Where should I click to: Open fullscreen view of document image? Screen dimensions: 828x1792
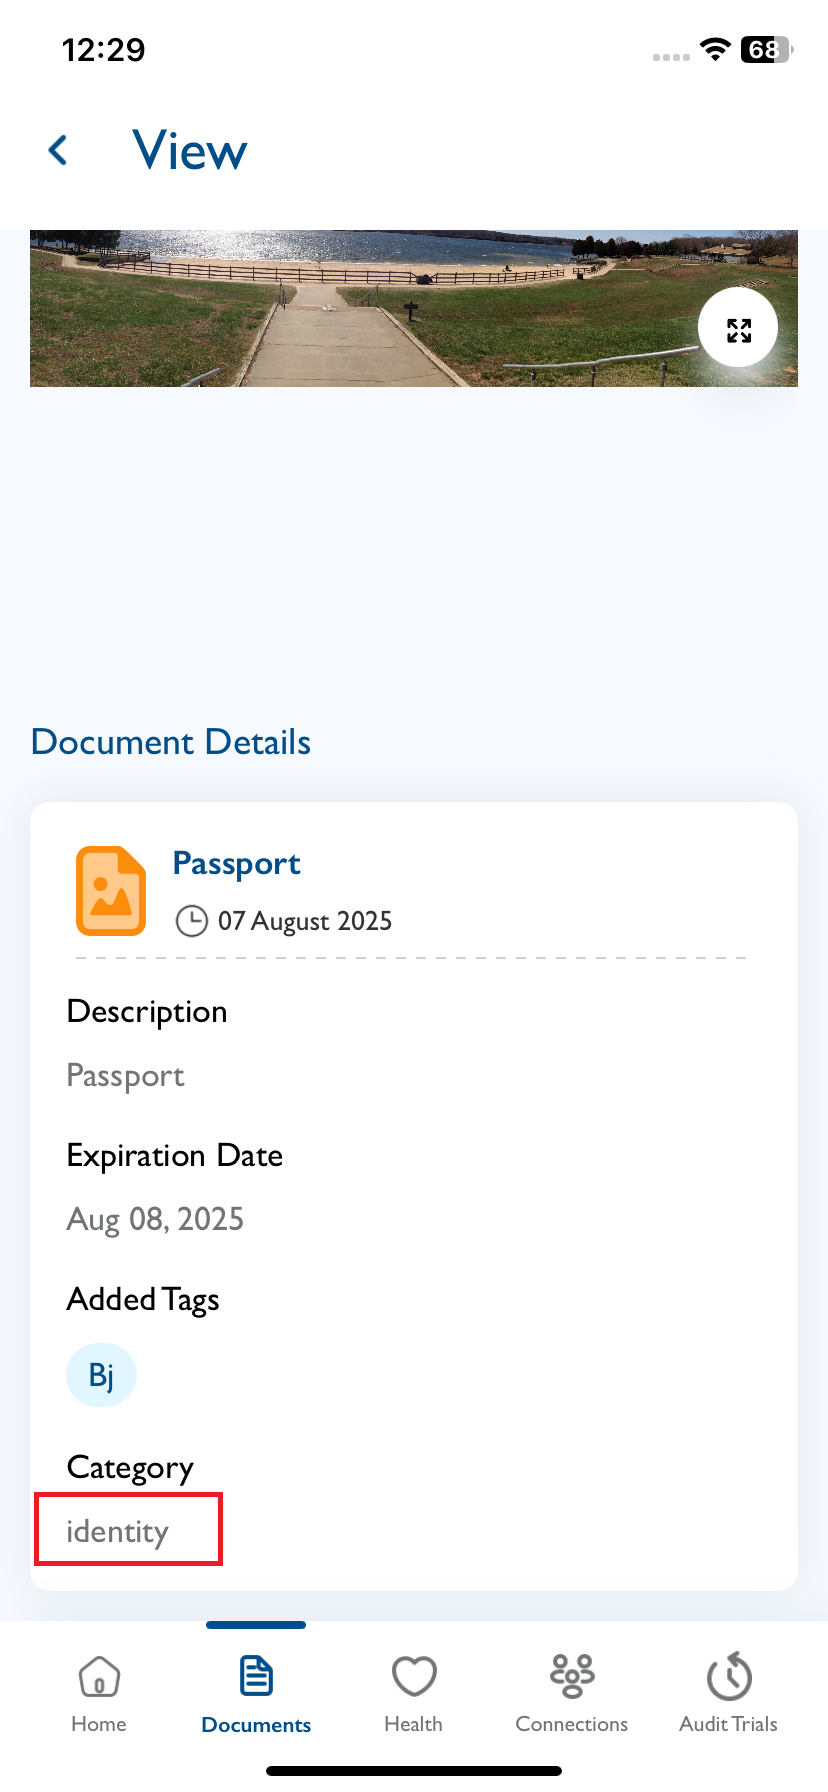point(738,330)
